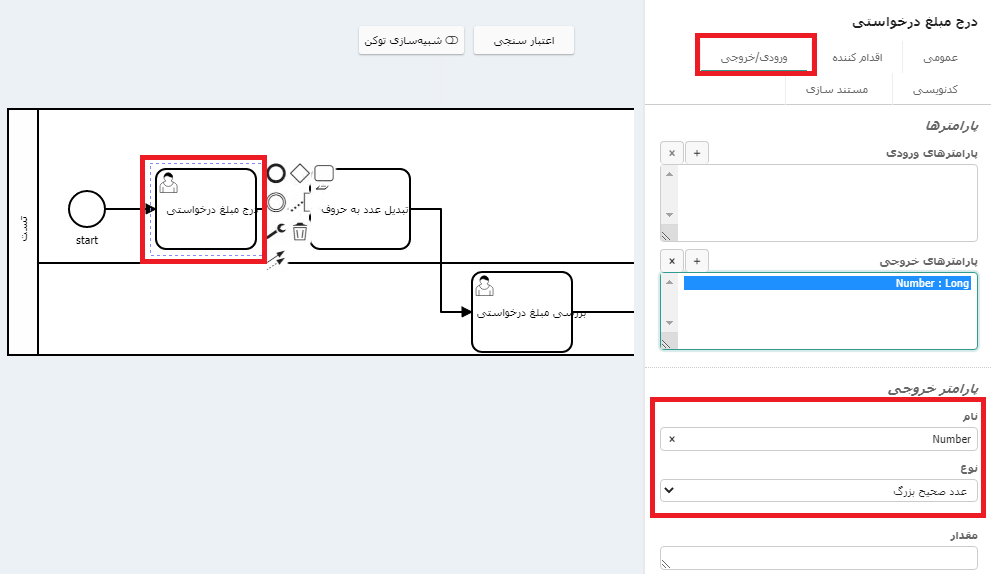Select Number : Long in output list
The width and height of the screenshot is (991, 574).
[x=828, y=284]
